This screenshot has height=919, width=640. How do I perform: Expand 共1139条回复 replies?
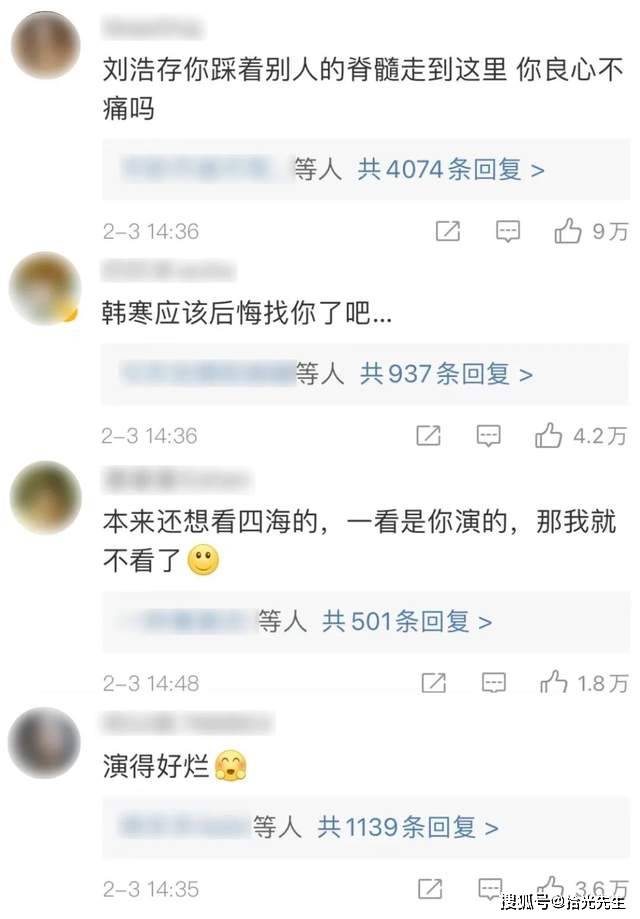coord(408,827)
